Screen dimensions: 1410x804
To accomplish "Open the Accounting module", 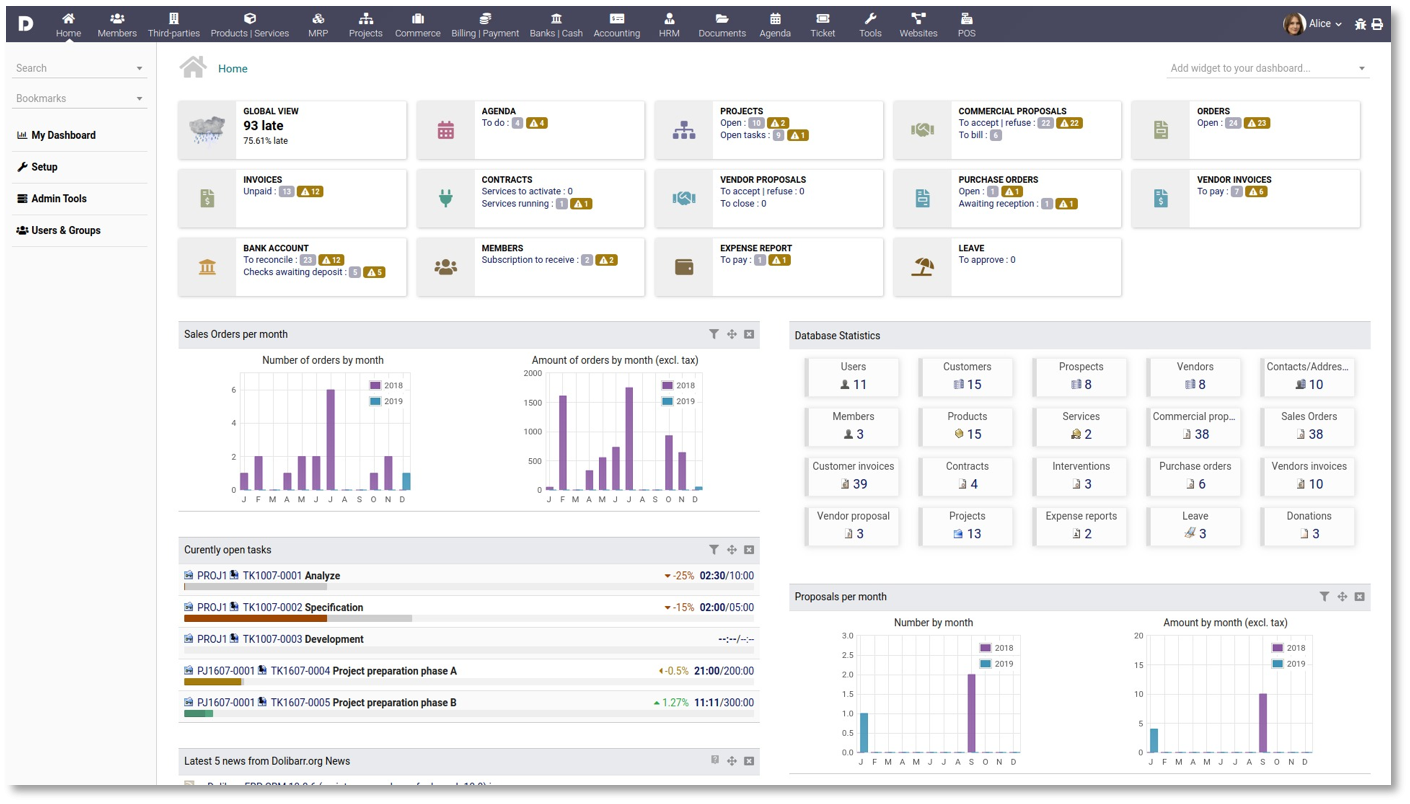I will 617,25.
